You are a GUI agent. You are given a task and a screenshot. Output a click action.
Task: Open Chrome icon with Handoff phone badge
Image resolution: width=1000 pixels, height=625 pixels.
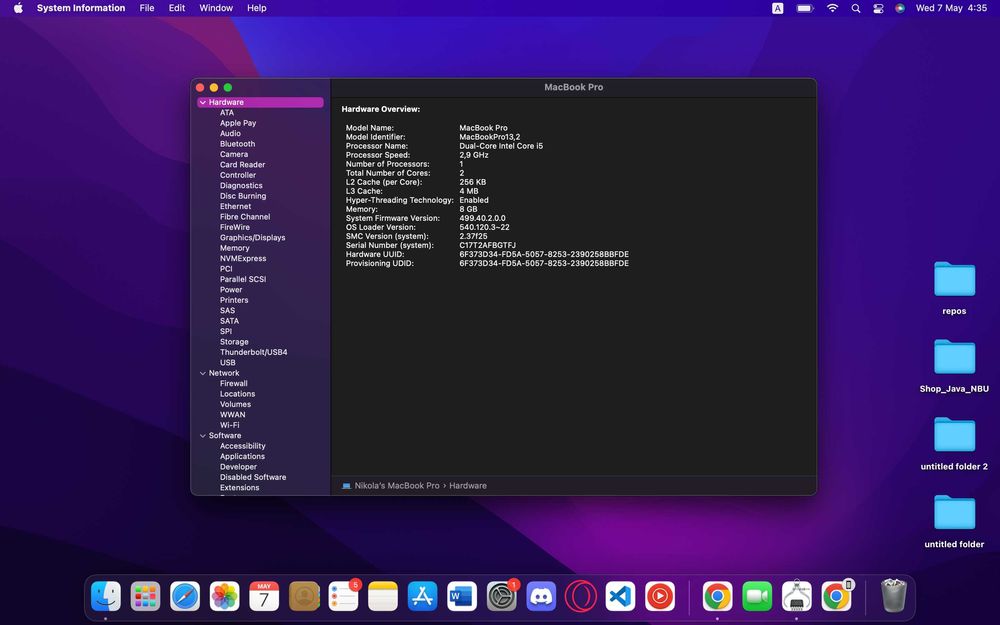836,597
